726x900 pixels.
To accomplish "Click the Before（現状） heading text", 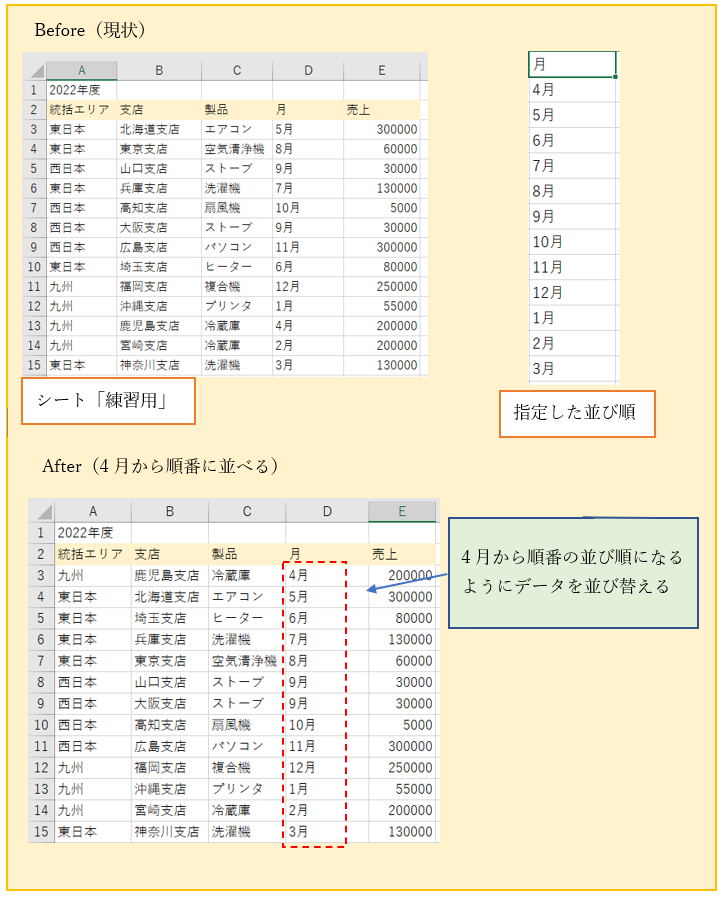I will 90,30.
